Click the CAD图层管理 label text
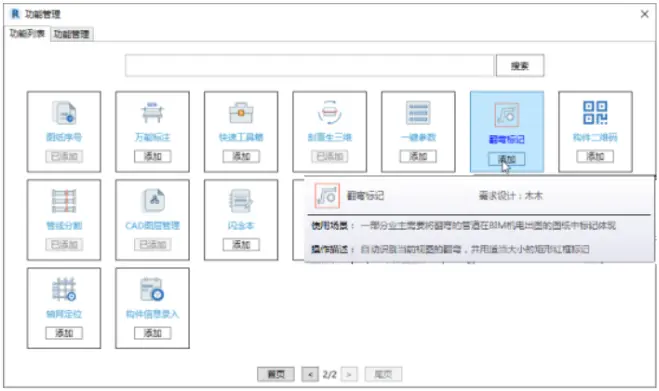 pyautogui.click(x=153, y=226)
